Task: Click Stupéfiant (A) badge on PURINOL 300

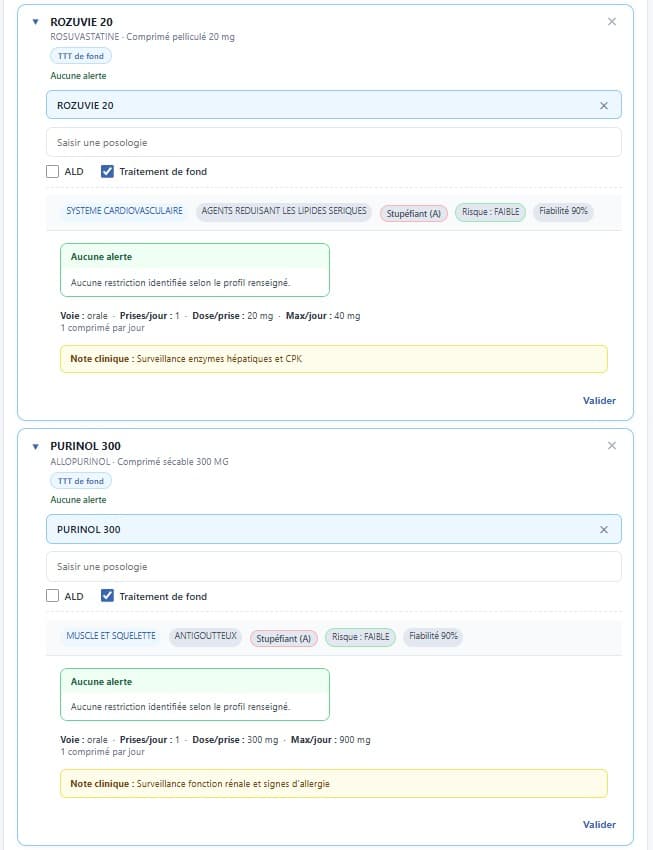Action: 283,639
